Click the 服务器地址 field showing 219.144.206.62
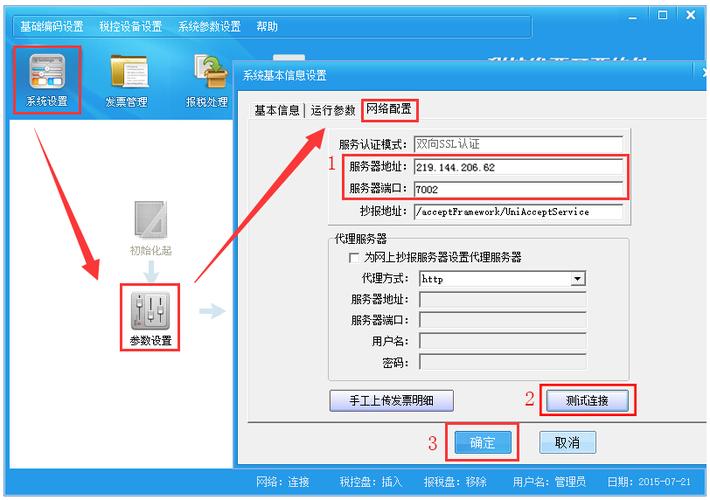The image size is (710, 500). point(518,167)
